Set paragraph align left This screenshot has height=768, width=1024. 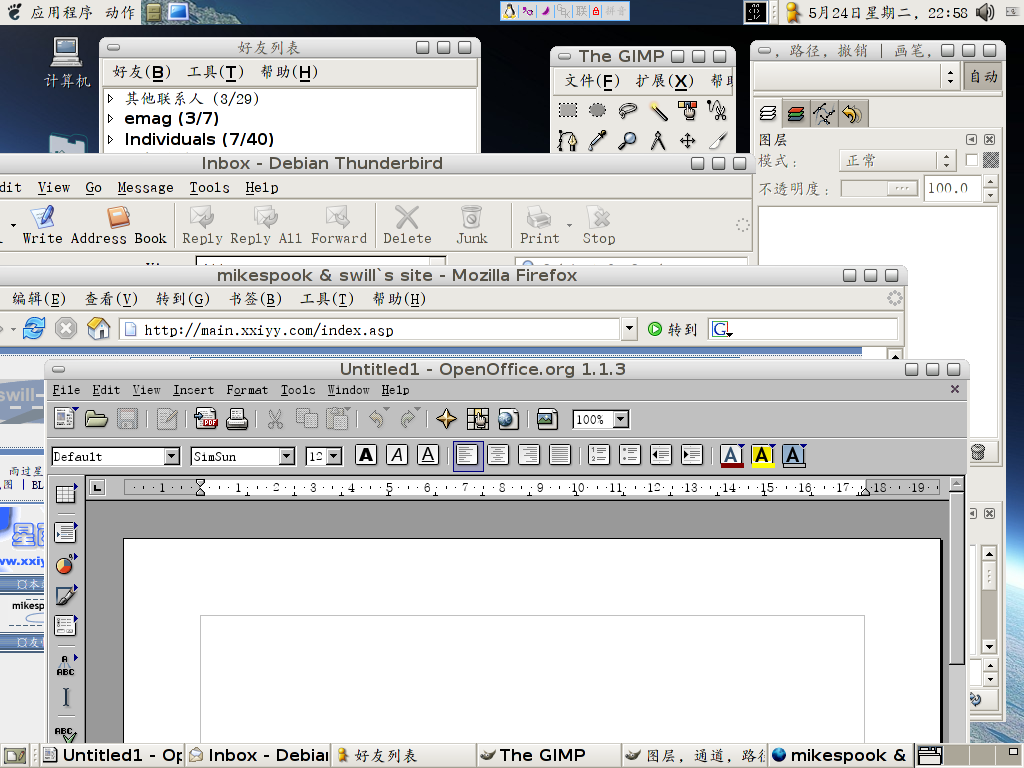click(468, 456)
